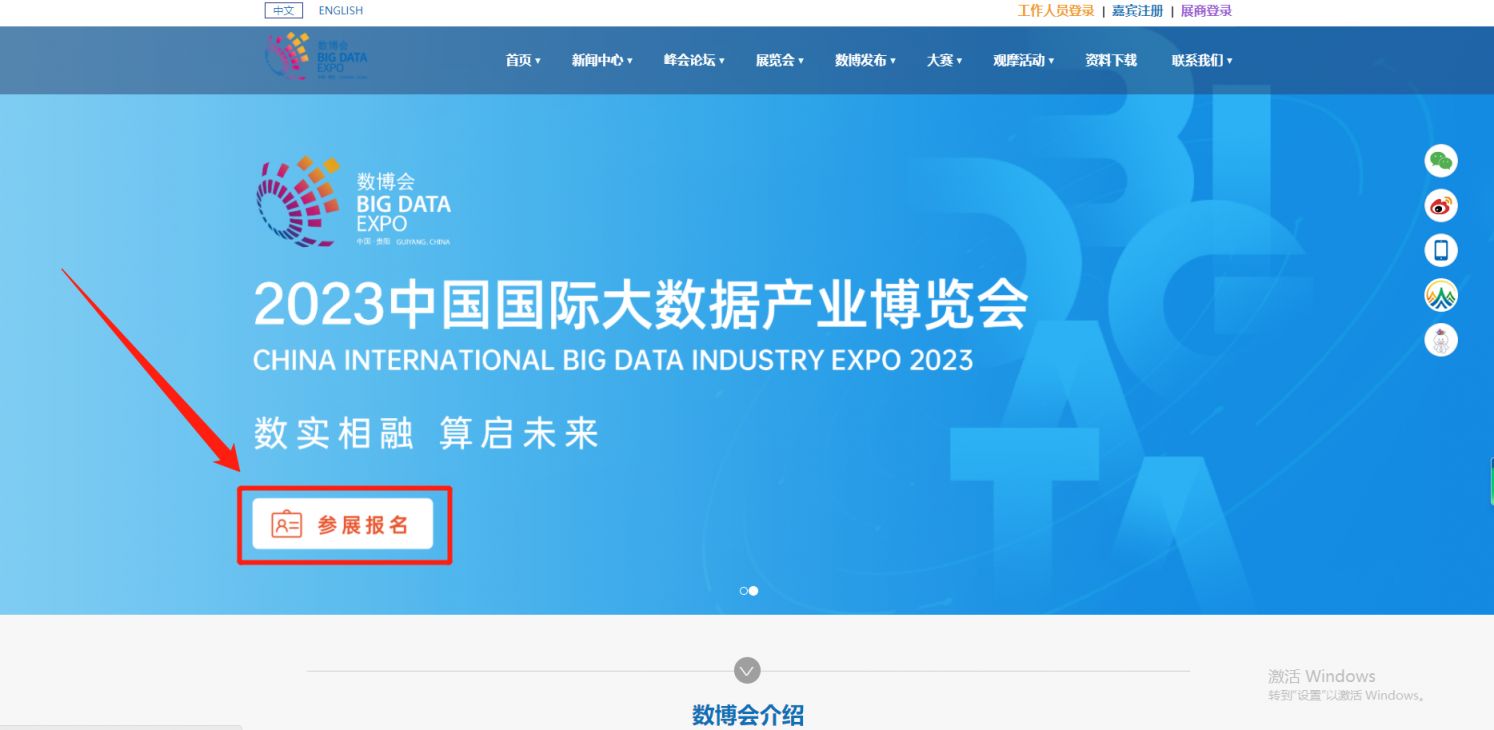Screen dimensions: 1494x730
Task: Click the 数博会介绍 section heading
Action: (747, 715)
